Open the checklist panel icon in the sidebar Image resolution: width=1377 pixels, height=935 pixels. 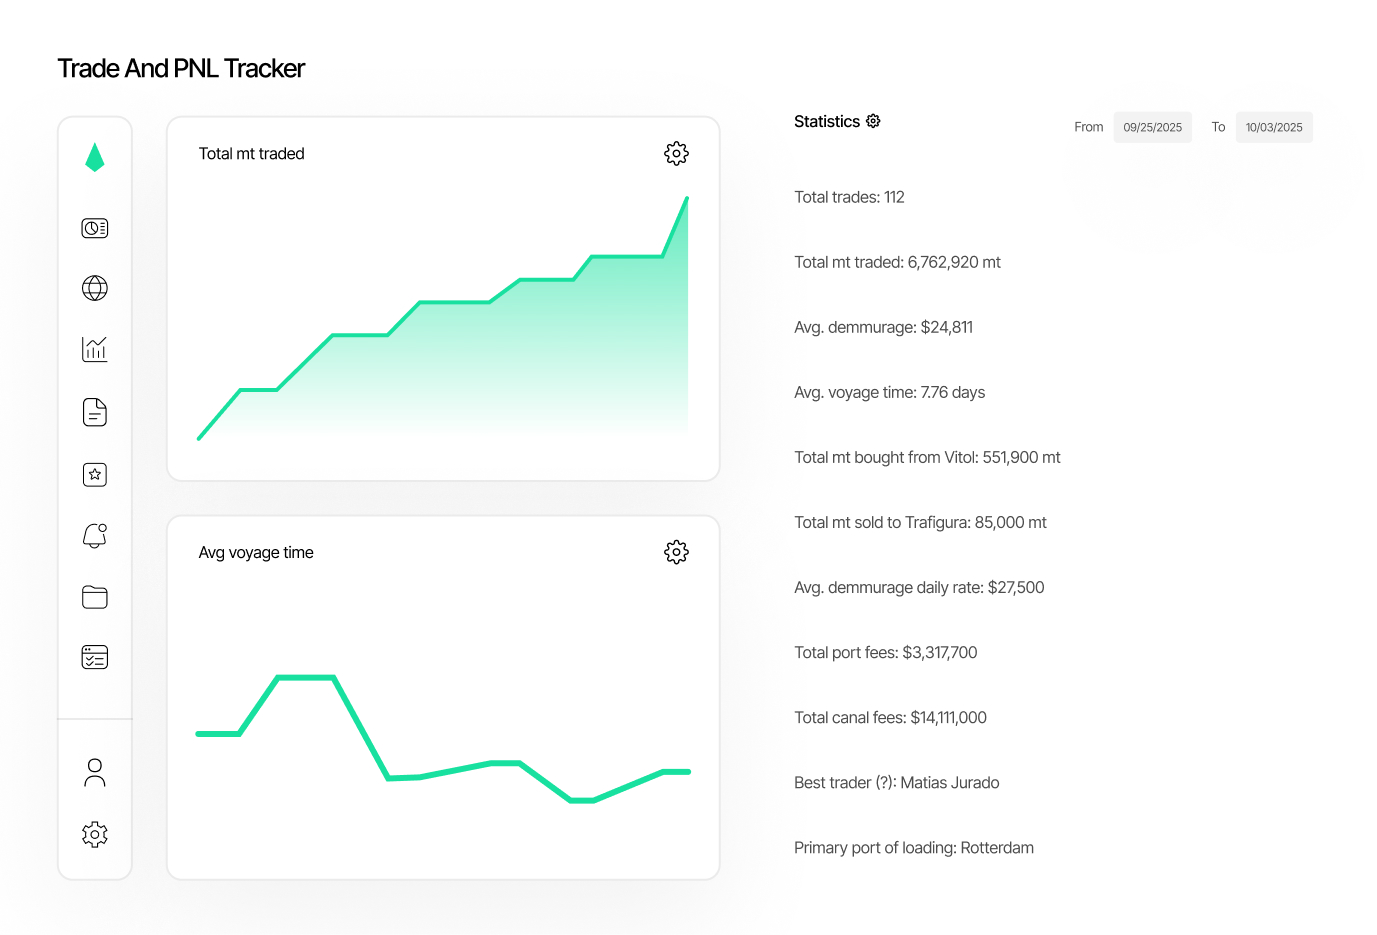[94, 657]
